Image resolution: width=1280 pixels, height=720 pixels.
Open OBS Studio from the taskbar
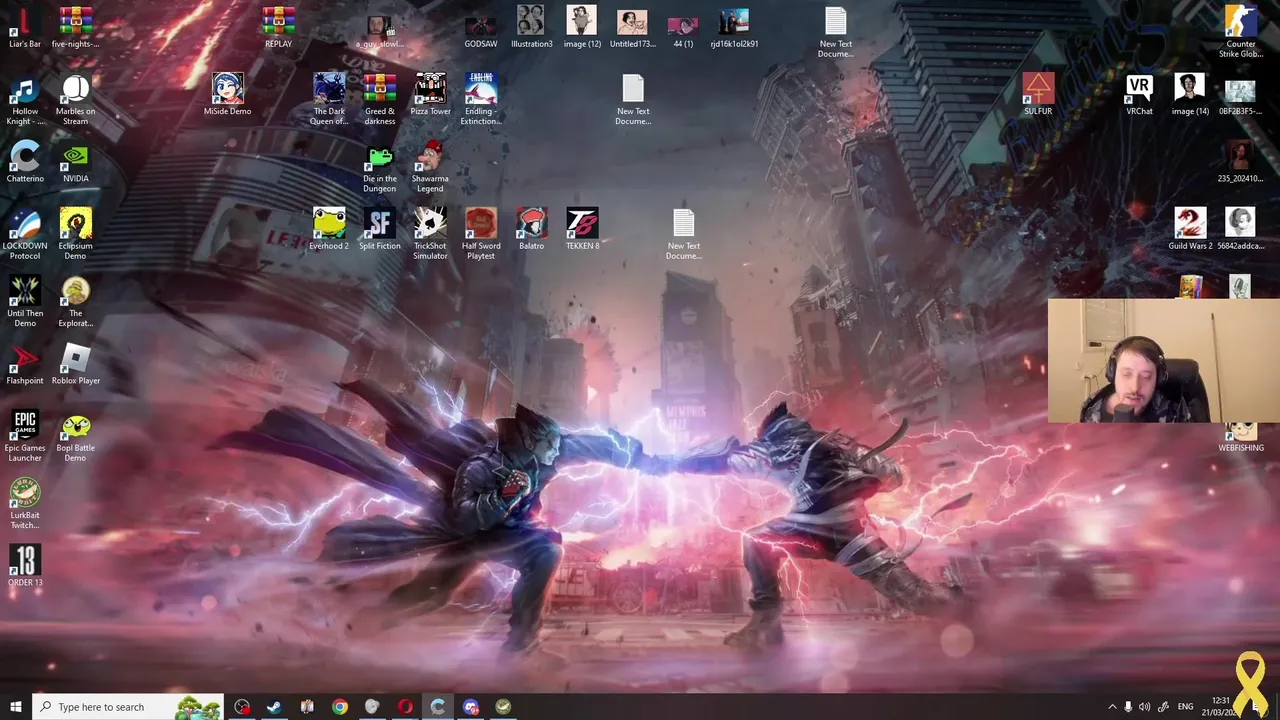click(x=242, y=707)
